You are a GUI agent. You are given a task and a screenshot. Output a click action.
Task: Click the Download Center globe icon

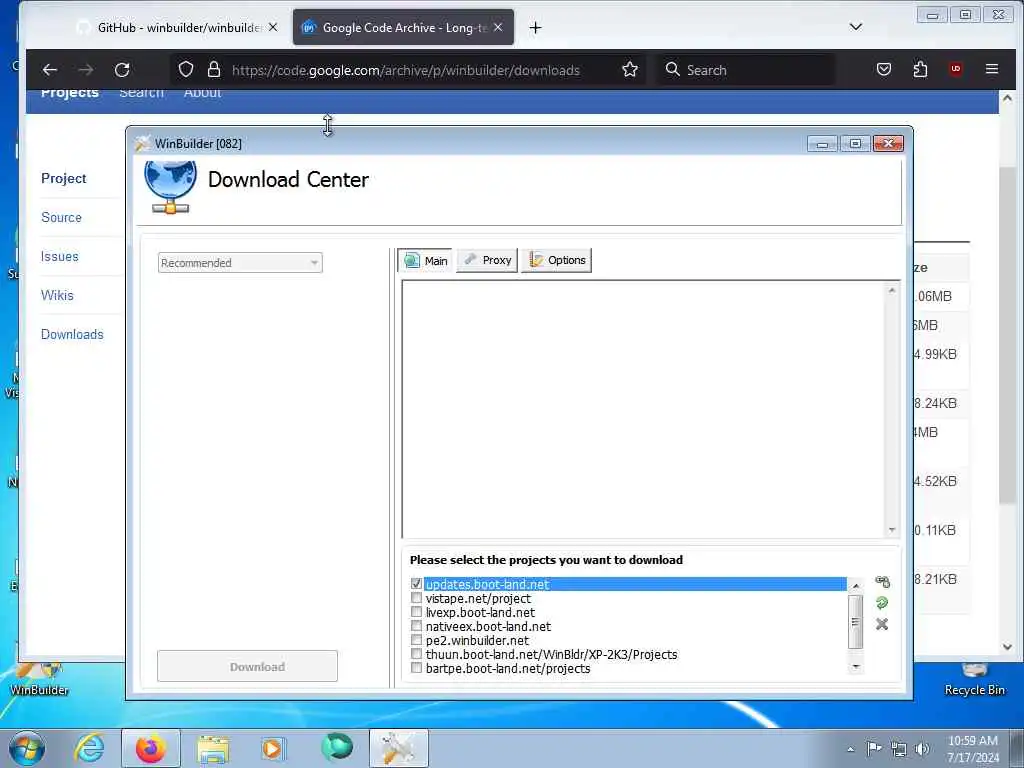(170, 187)
